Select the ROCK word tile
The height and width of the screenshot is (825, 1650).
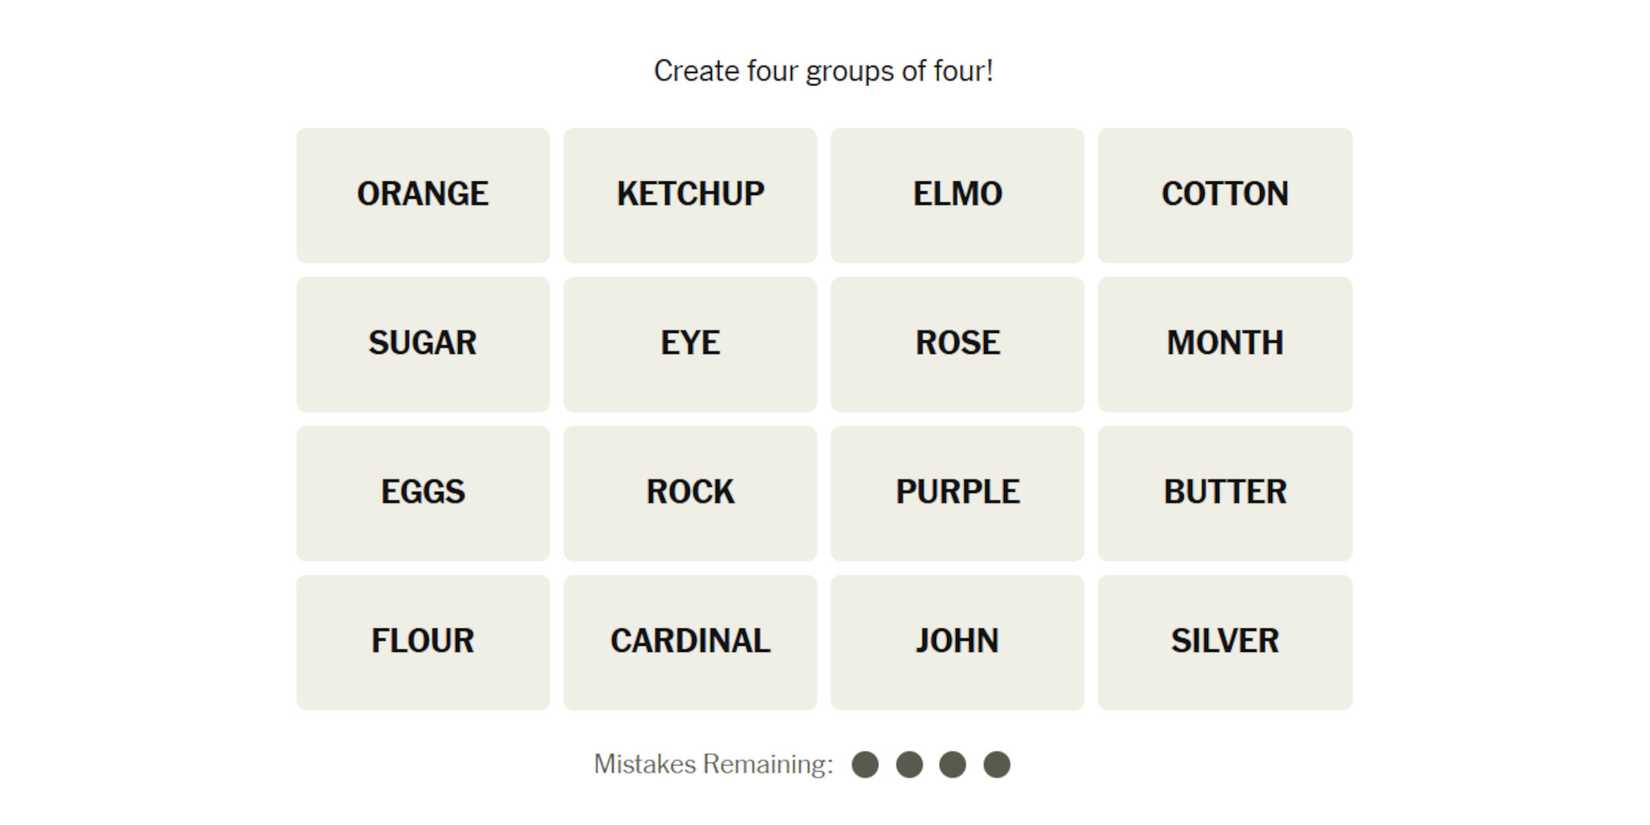pos(690,493)
